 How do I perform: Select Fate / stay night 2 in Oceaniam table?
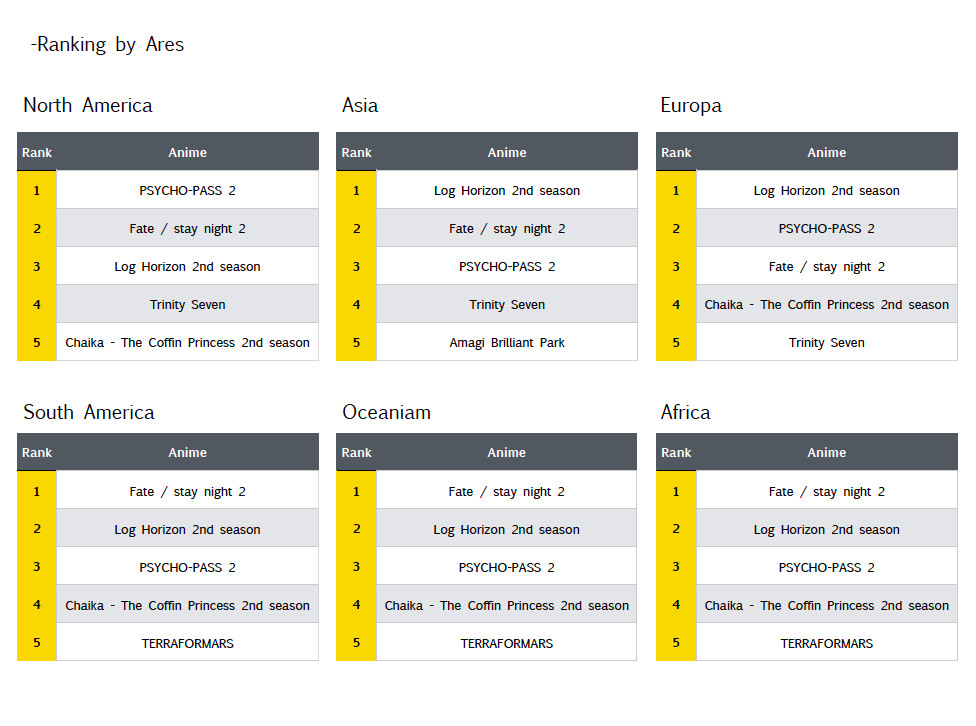pyautogui.click(x=507, y=491)
